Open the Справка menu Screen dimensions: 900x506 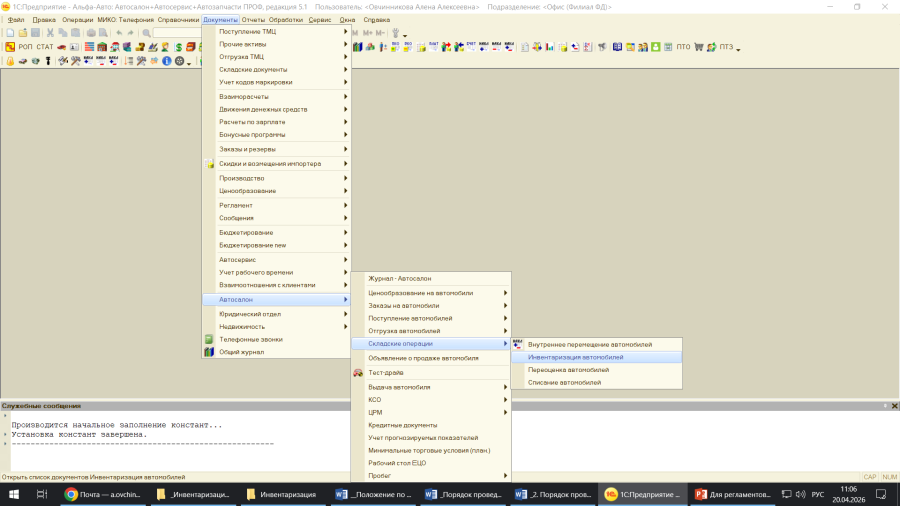[377, 20]
